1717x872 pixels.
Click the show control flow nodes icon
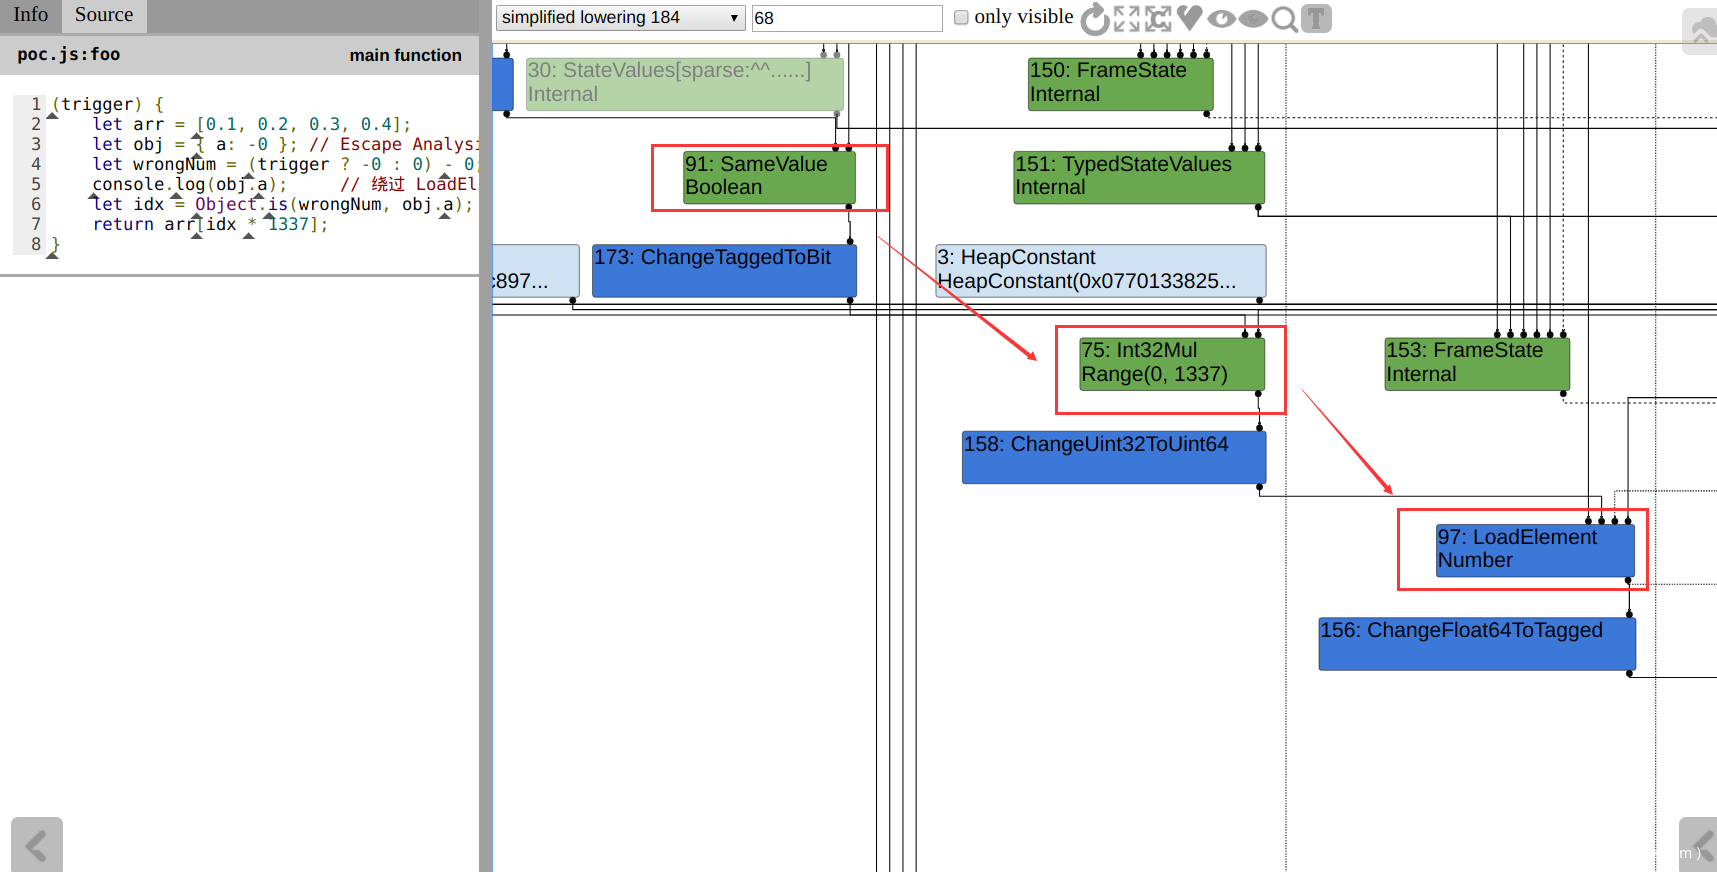1158,18
